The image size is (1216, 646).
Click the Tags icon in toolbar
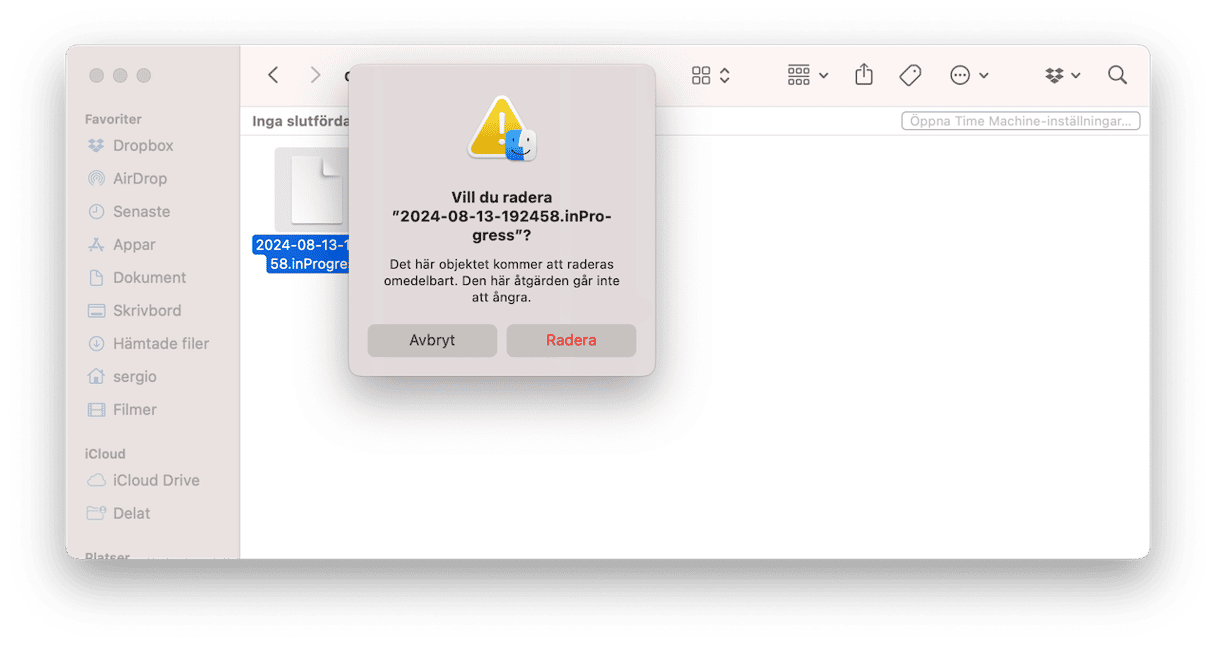(910, 75)
